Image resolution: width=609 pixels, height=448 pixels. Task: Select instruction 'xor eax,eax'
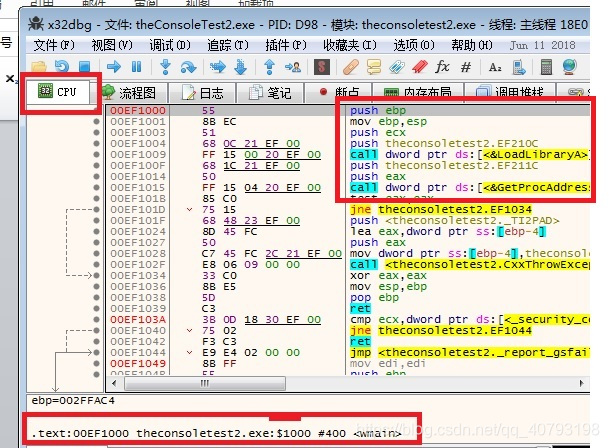pyautogui.click(x=388, y=275)
